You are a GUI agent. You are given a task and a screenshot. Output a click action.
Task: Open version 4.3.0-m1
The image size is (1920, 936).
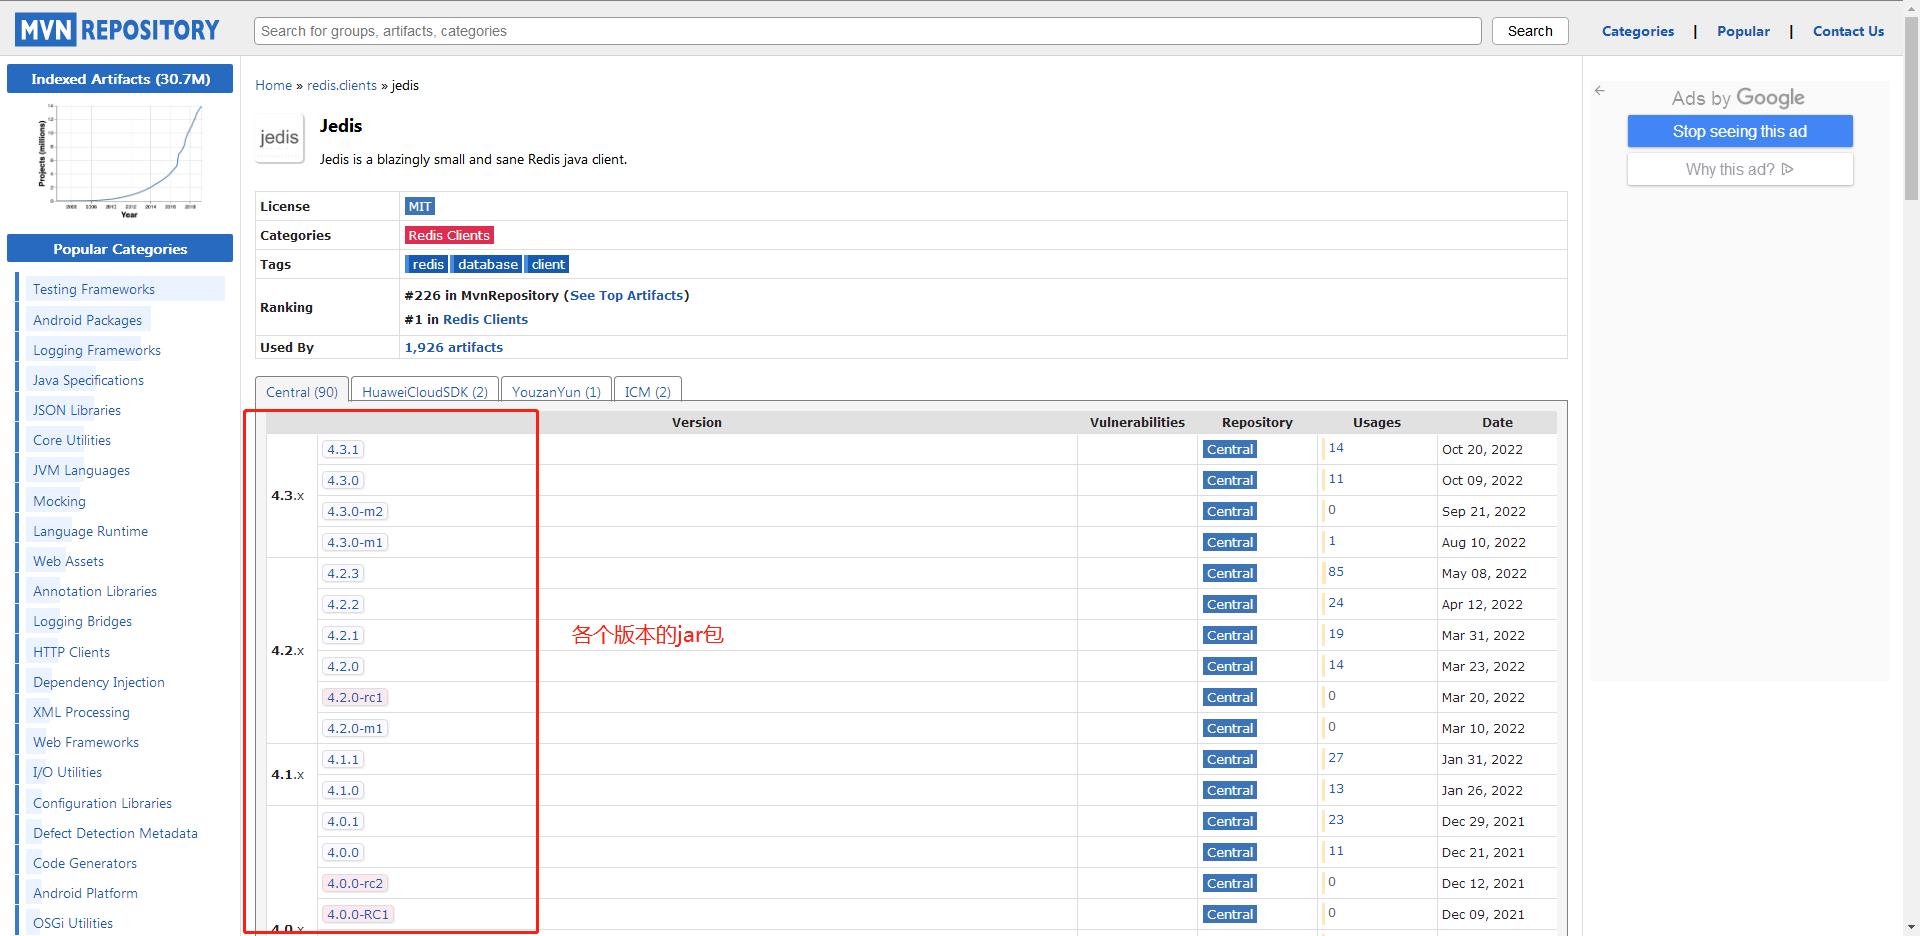[355, 542]
